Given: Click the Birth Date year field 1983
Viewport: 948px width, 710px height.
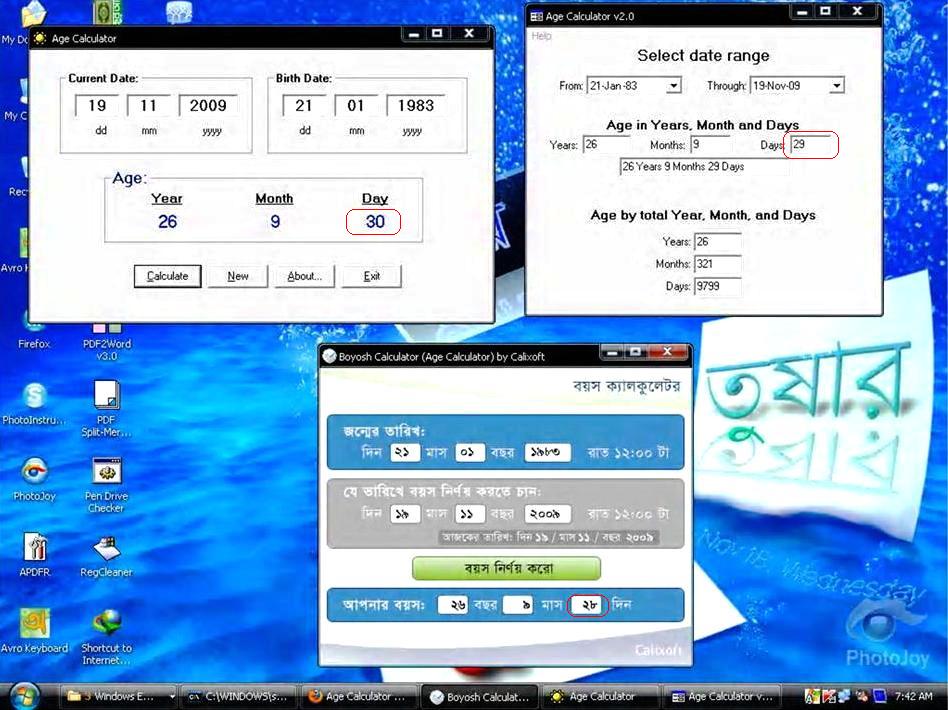Looking at the screenshot, I should [415, 106].
